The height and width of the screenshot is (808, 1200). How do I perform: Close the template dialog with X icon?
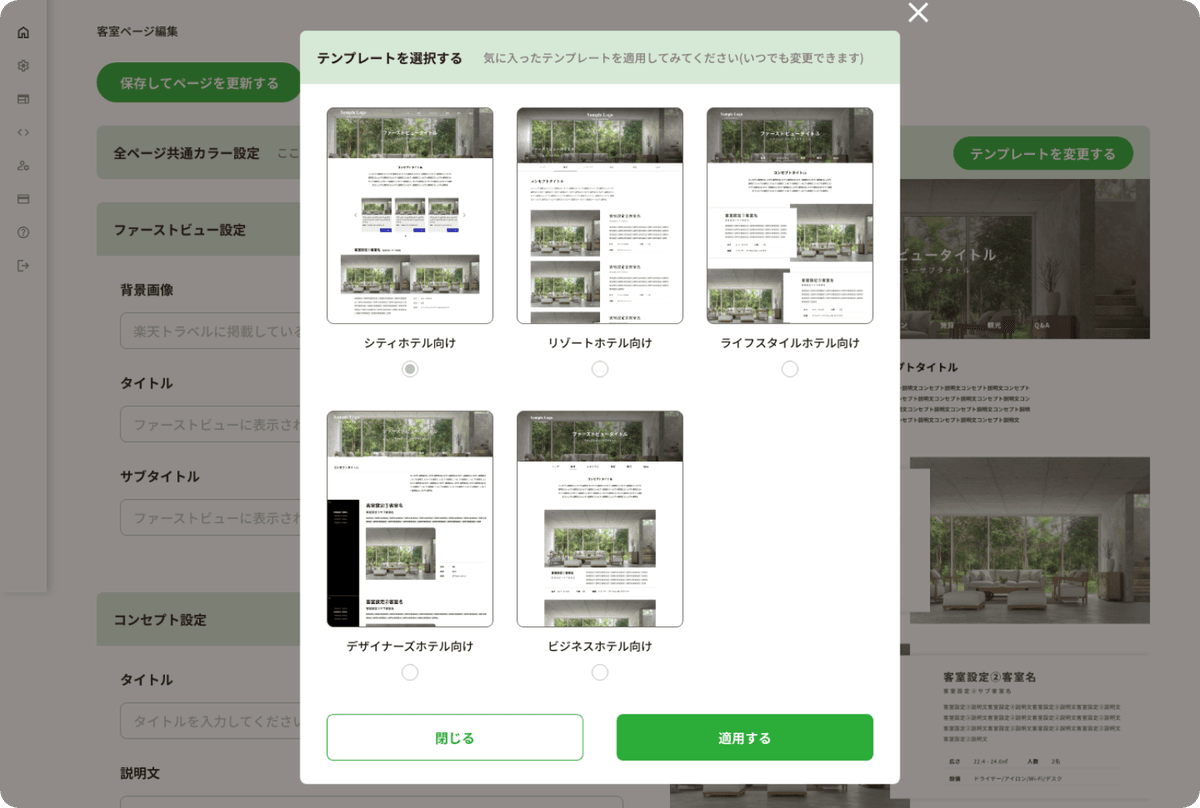tap(918, 12)
